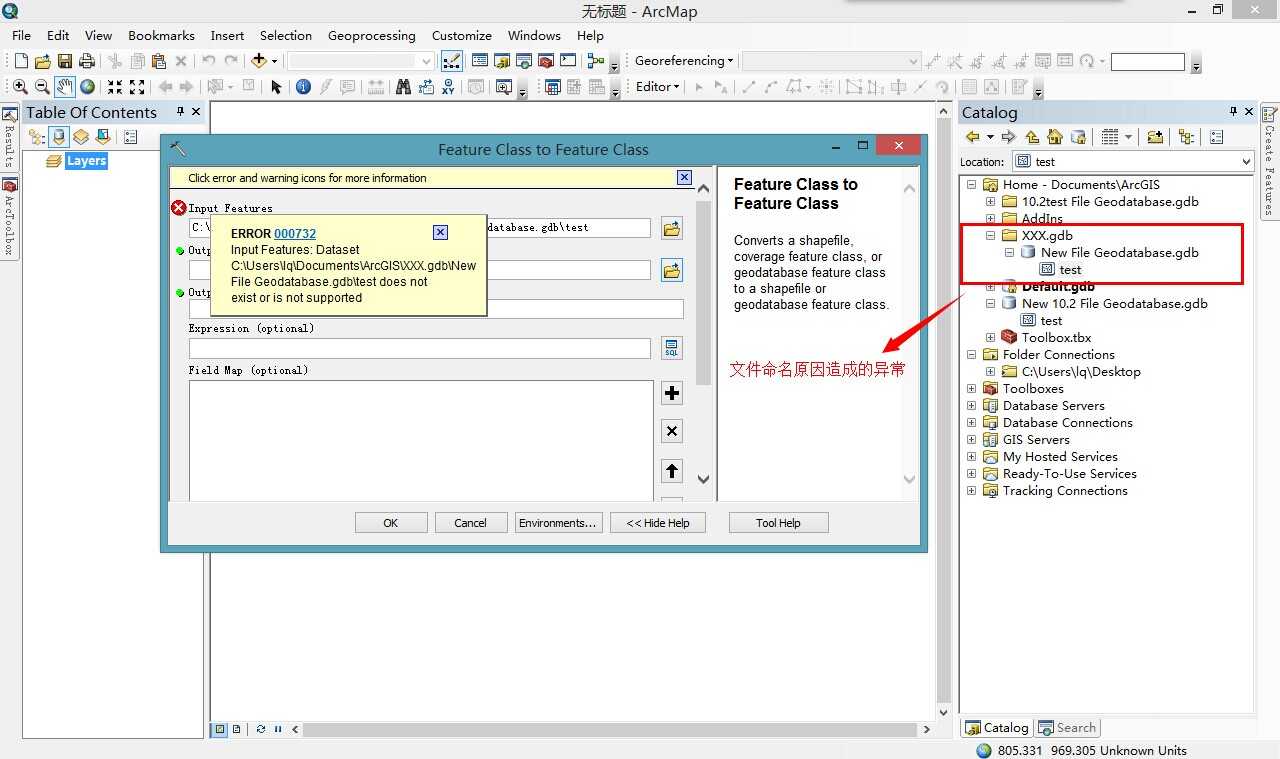
Task: Click the Fixed Zoom In icon
Action: click(x=115, y=87)
